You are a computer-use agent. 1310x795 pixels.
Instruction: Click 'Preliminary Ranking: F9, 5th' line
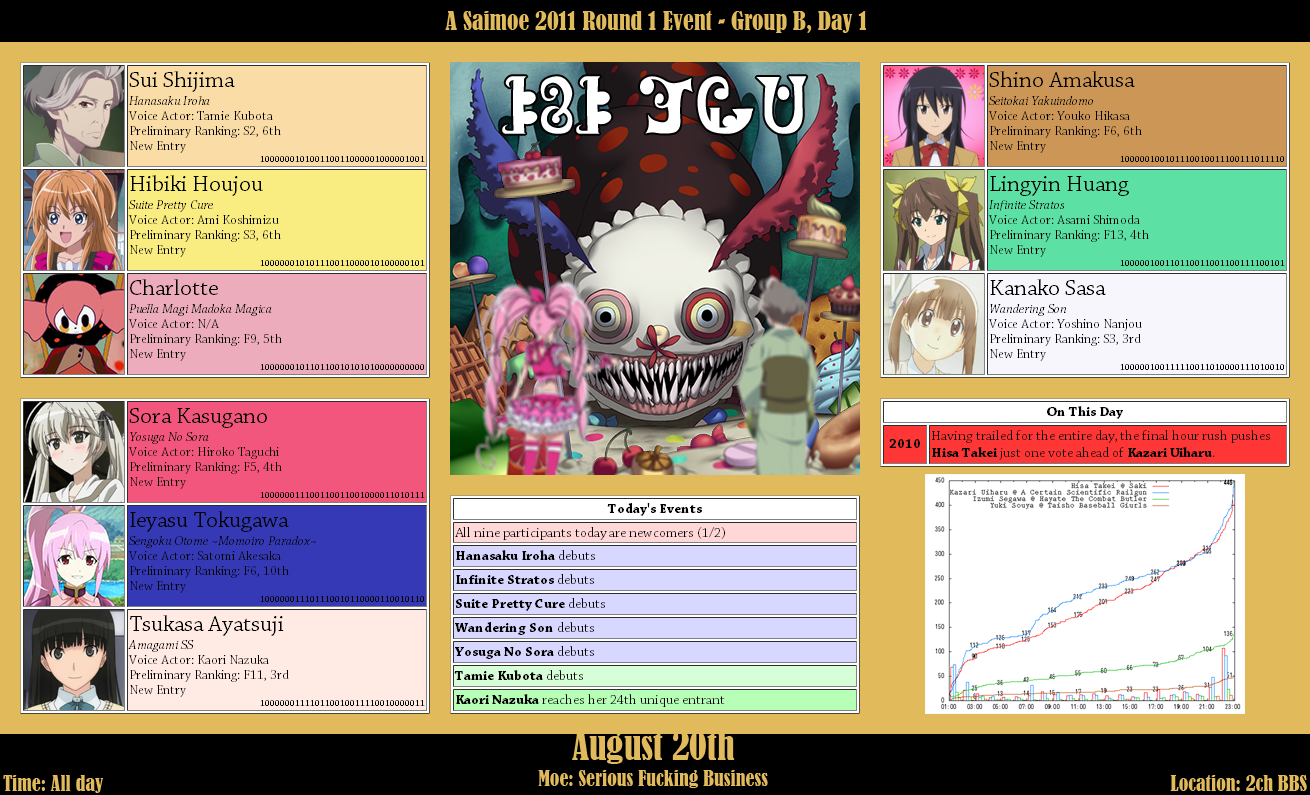[206, 339]
